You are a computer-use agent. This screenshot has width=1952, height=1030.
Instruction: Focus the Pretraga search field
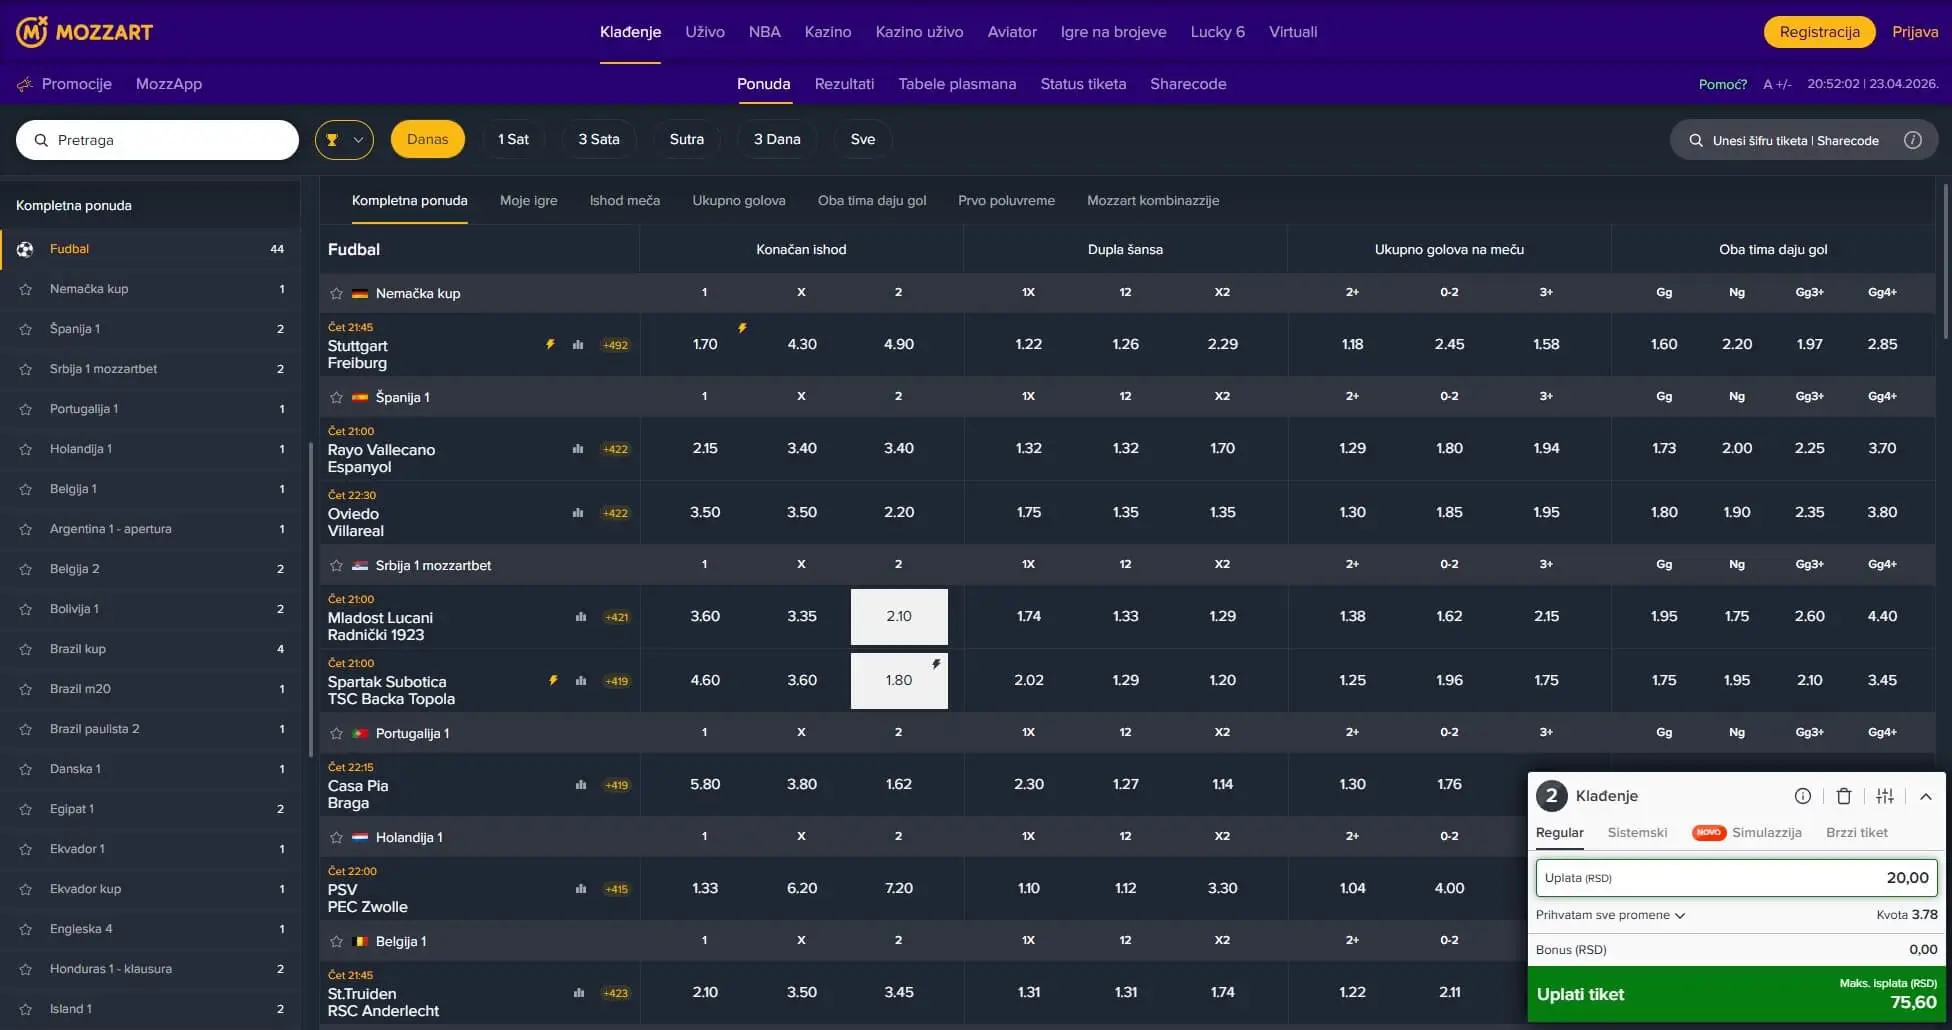point(157,140)
